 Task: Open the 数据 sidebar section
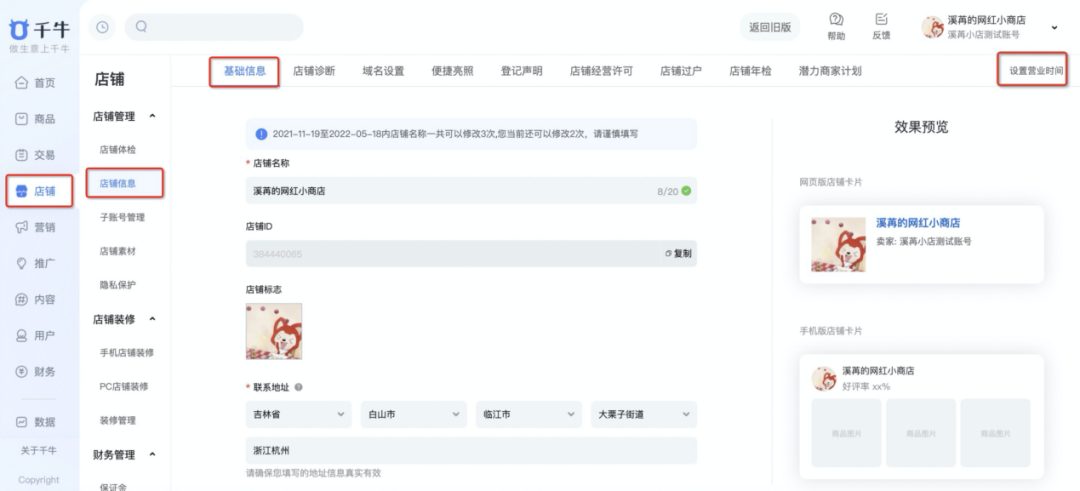coord(36,421)
